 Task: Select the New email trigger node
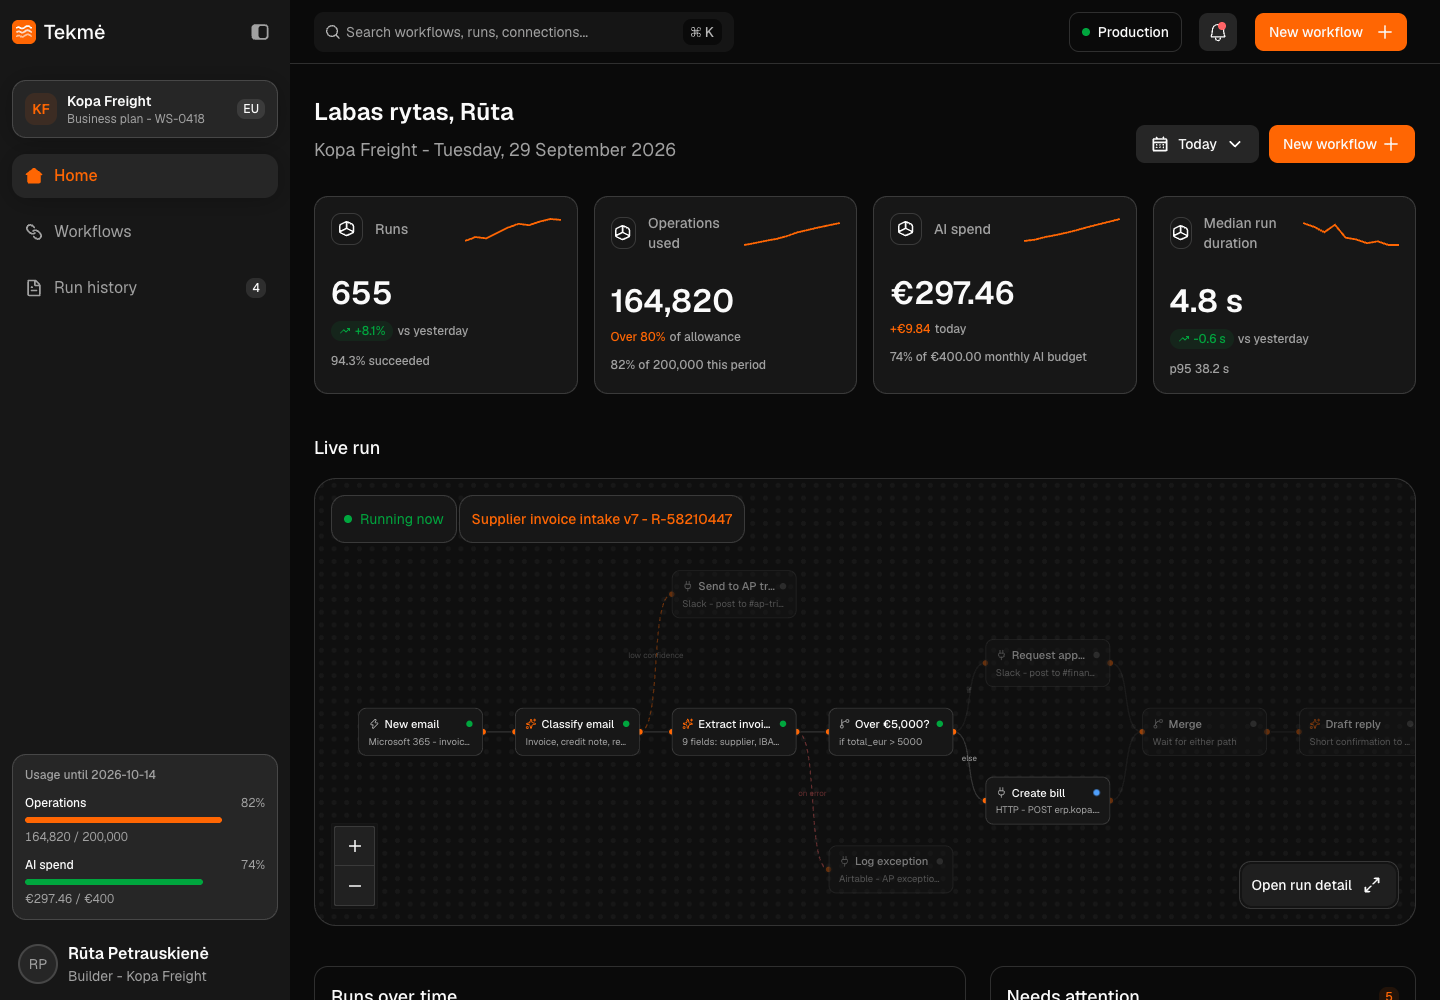click(x=421, y=732)
